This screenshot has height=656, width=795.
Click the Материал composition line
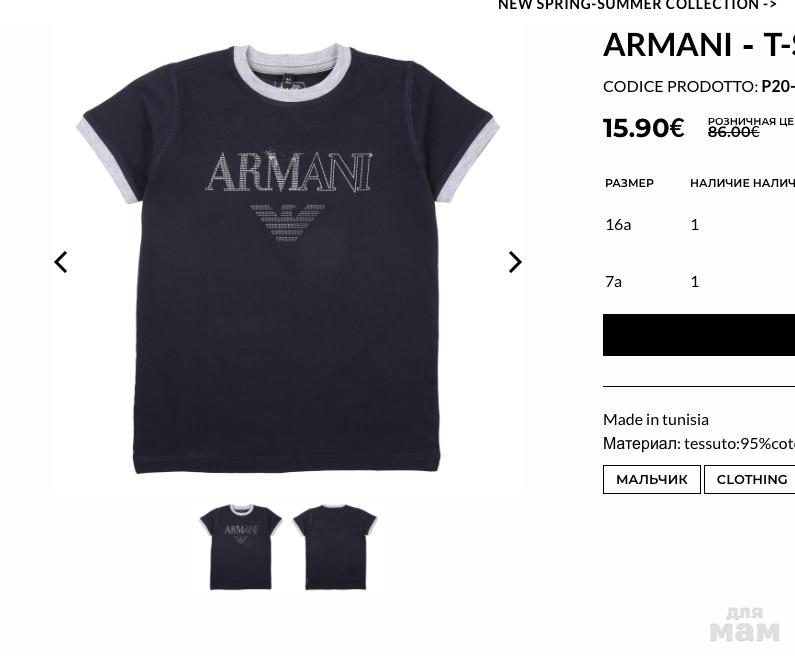coord(699,444)
